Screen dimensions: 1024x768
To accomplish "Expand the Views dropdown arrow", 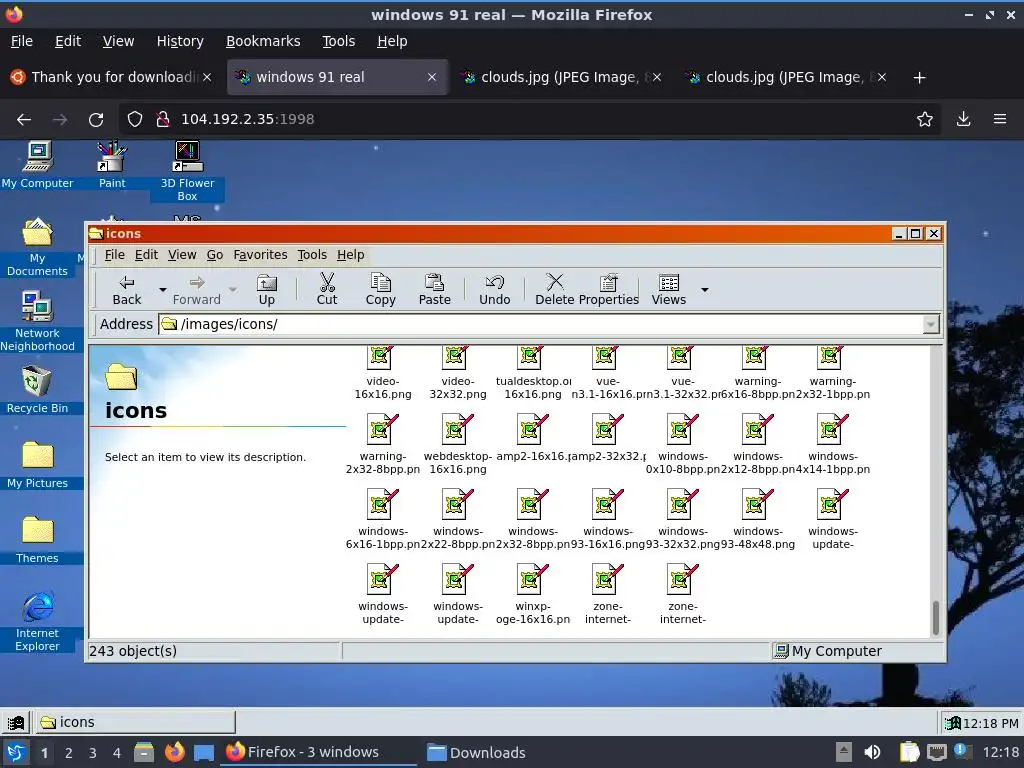I will coord(705,289).
